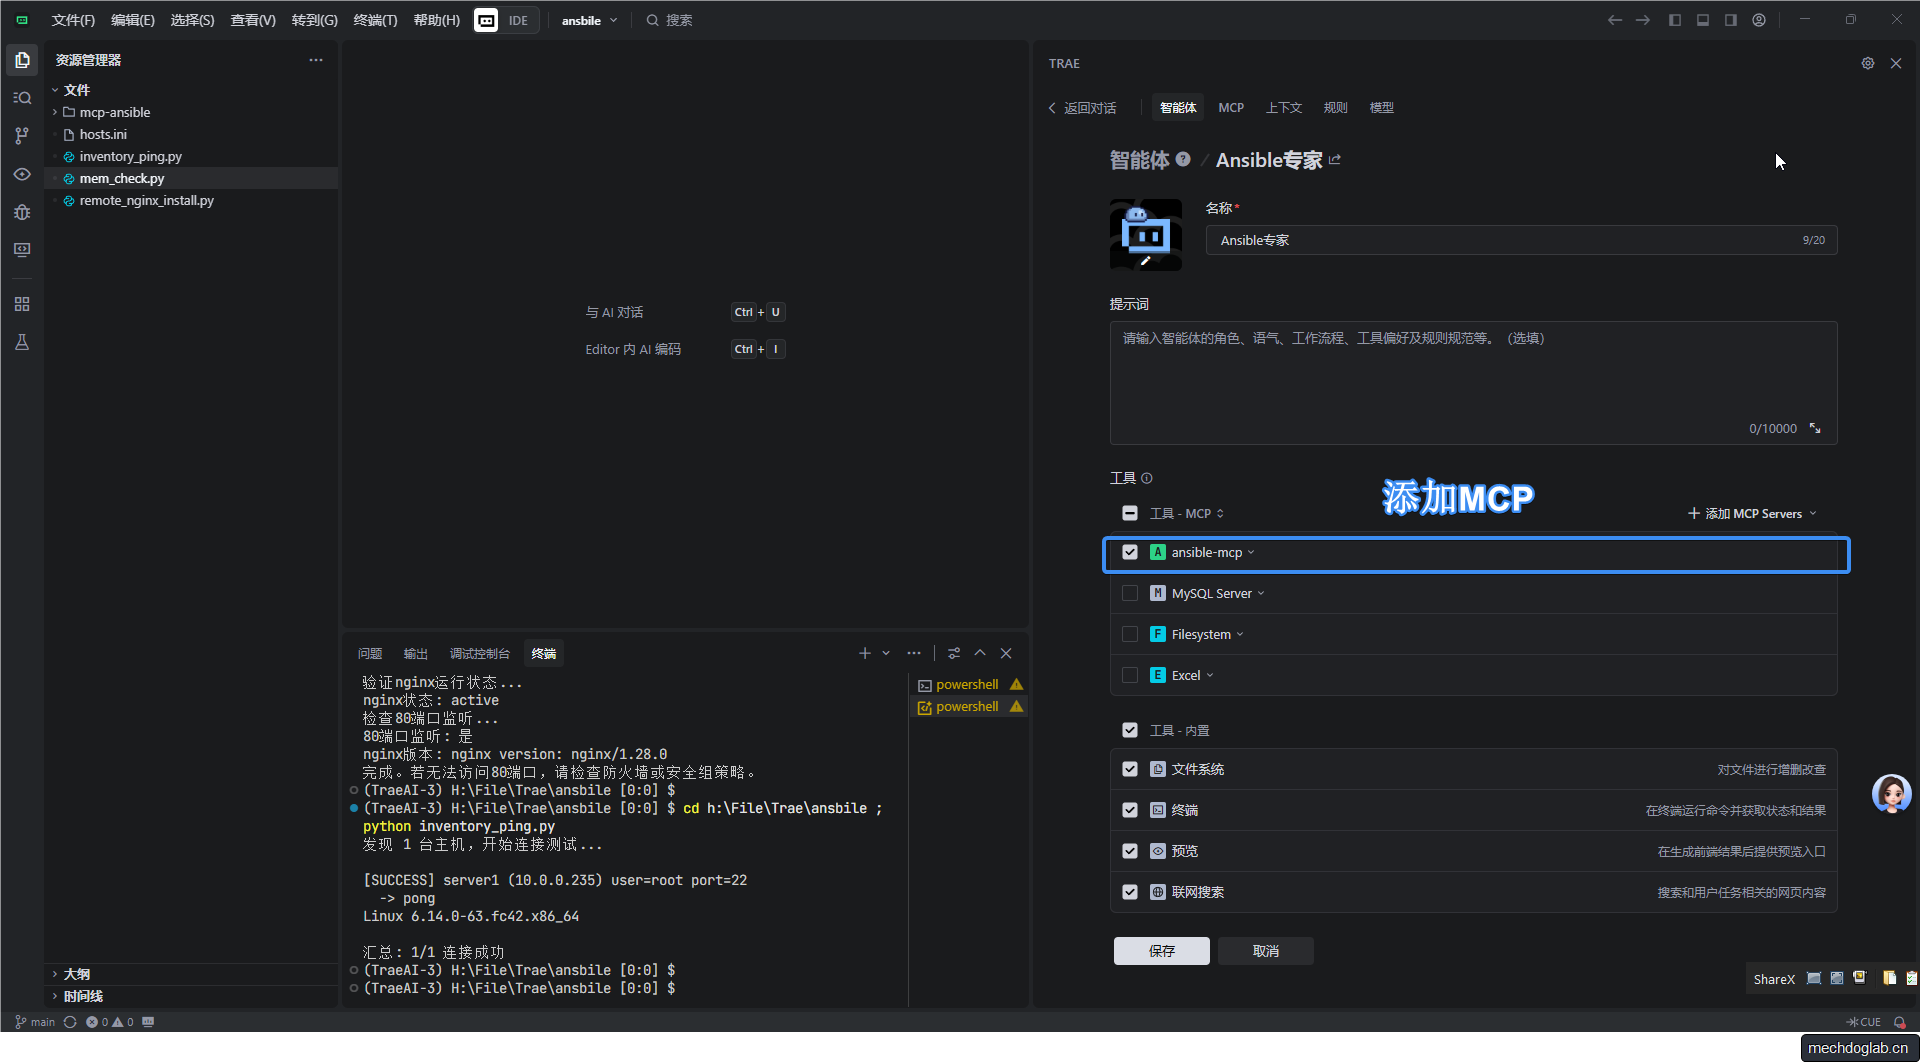1920x1062 pixels.
Task: Click the agent avatar edit image
Action: [1145, 235]
